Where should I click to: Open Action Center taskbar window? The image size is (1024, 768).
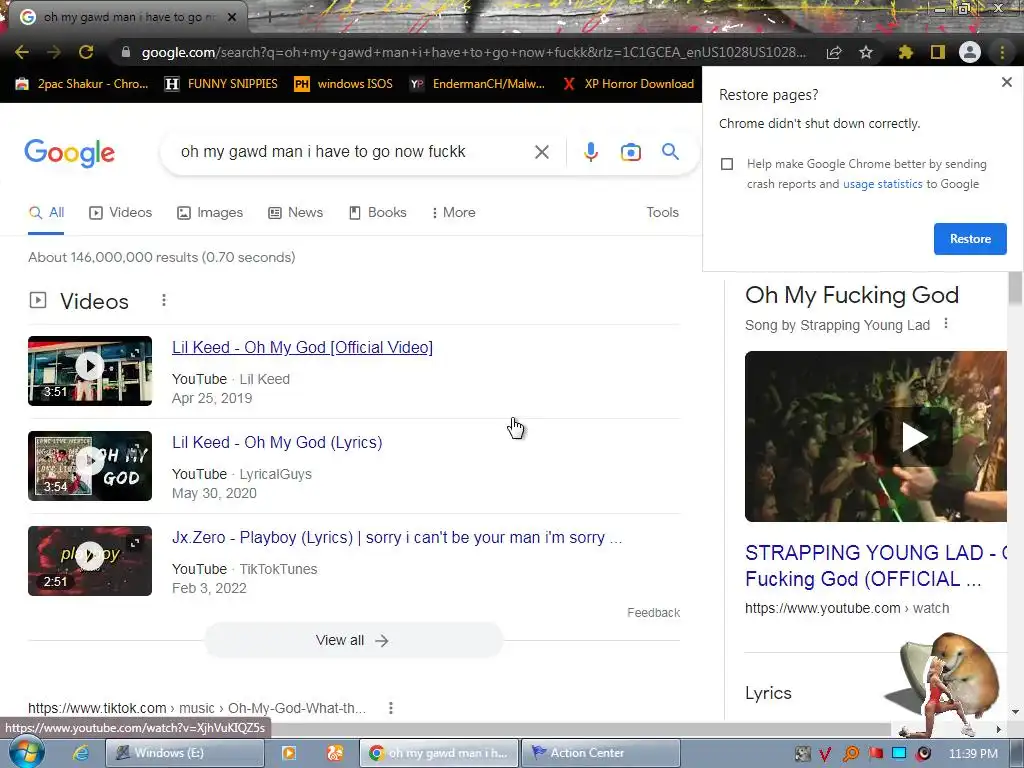point(601,753)
